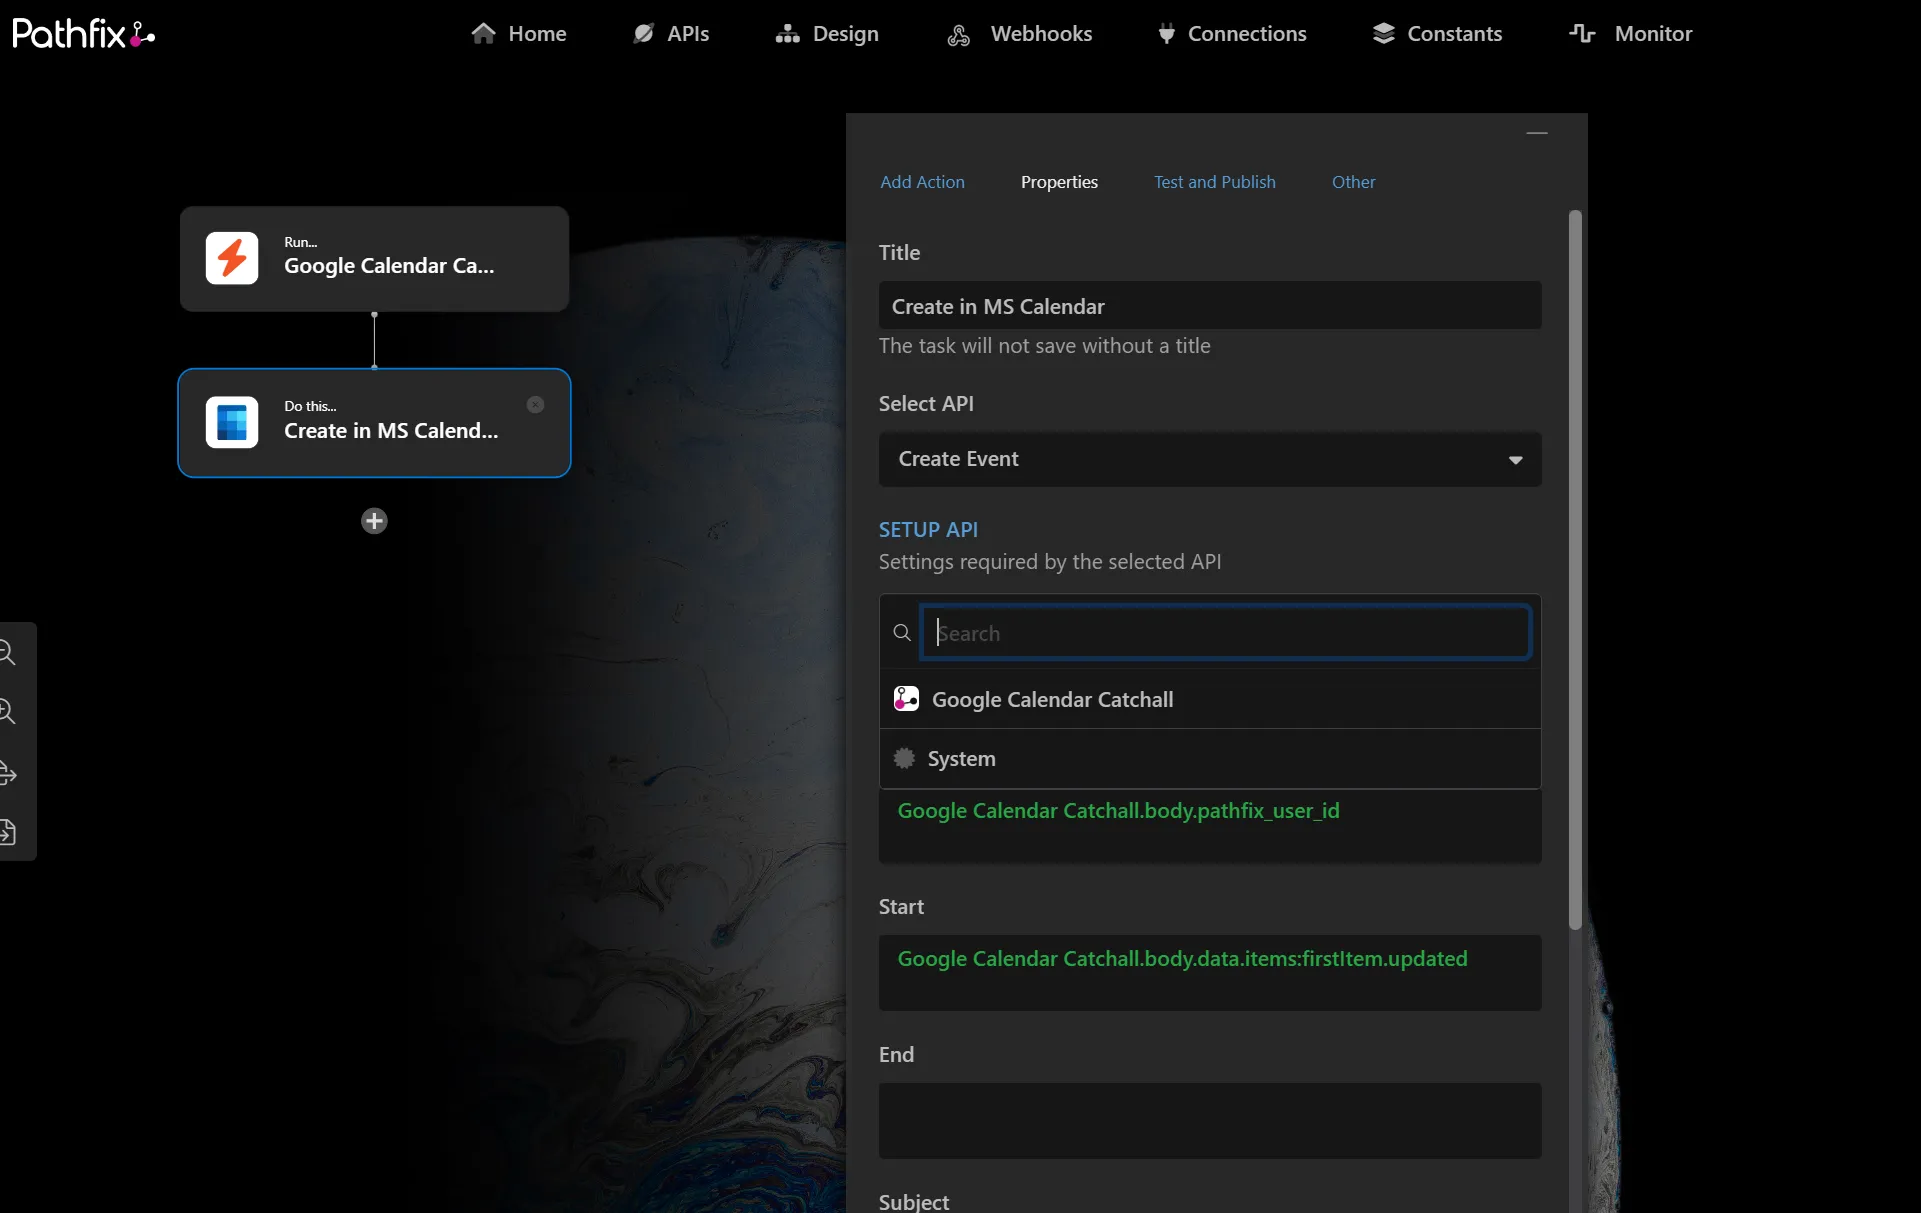Open the Constants page
The width and height of the screenshot is (1921, 1213).
(x=1437, y=34)
